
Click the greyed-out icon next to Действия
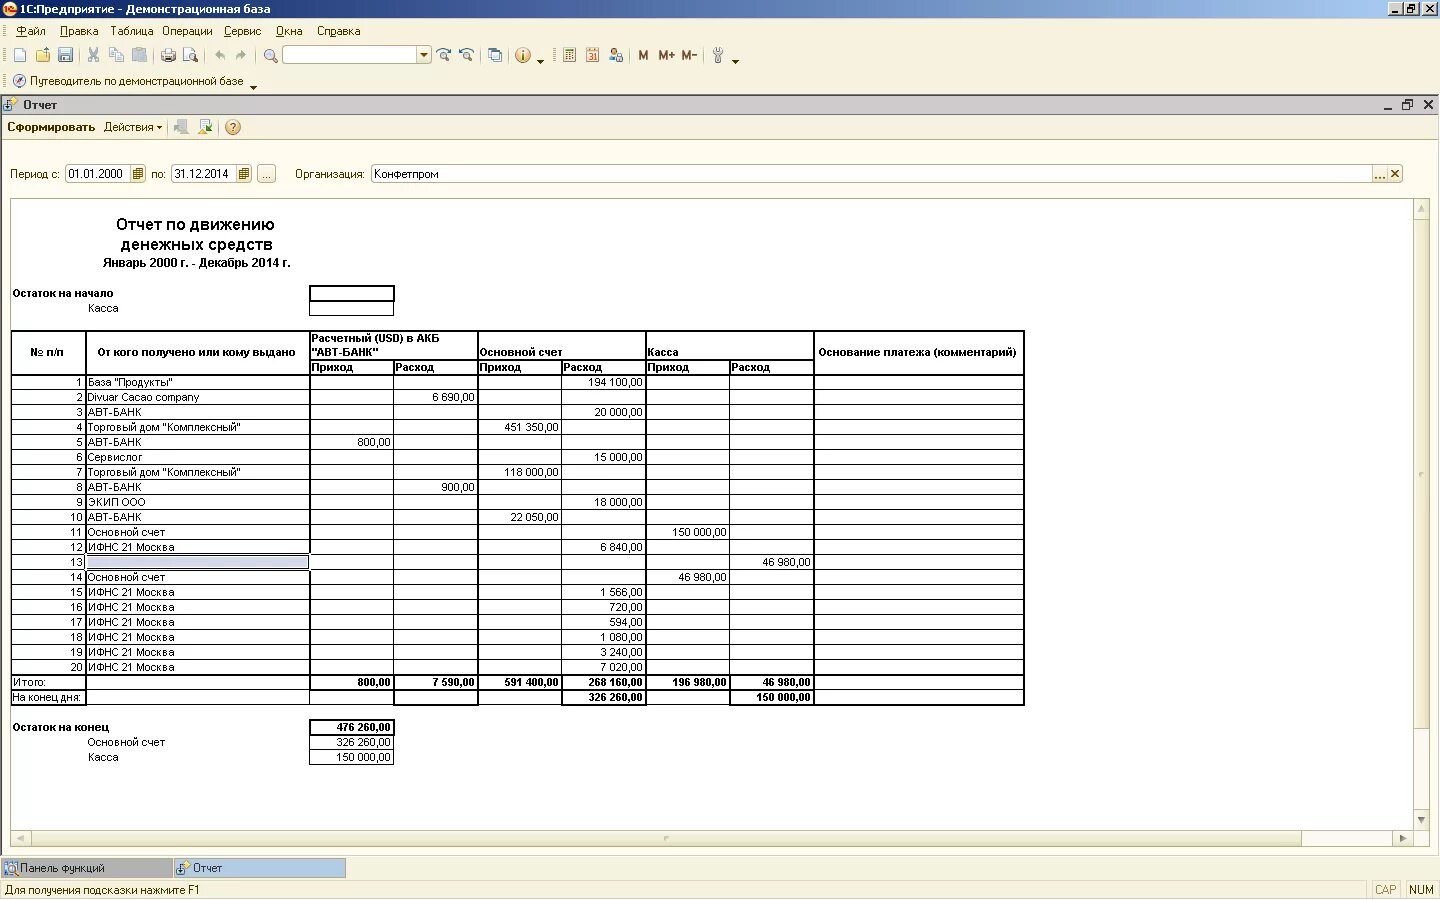pos(181,127)
